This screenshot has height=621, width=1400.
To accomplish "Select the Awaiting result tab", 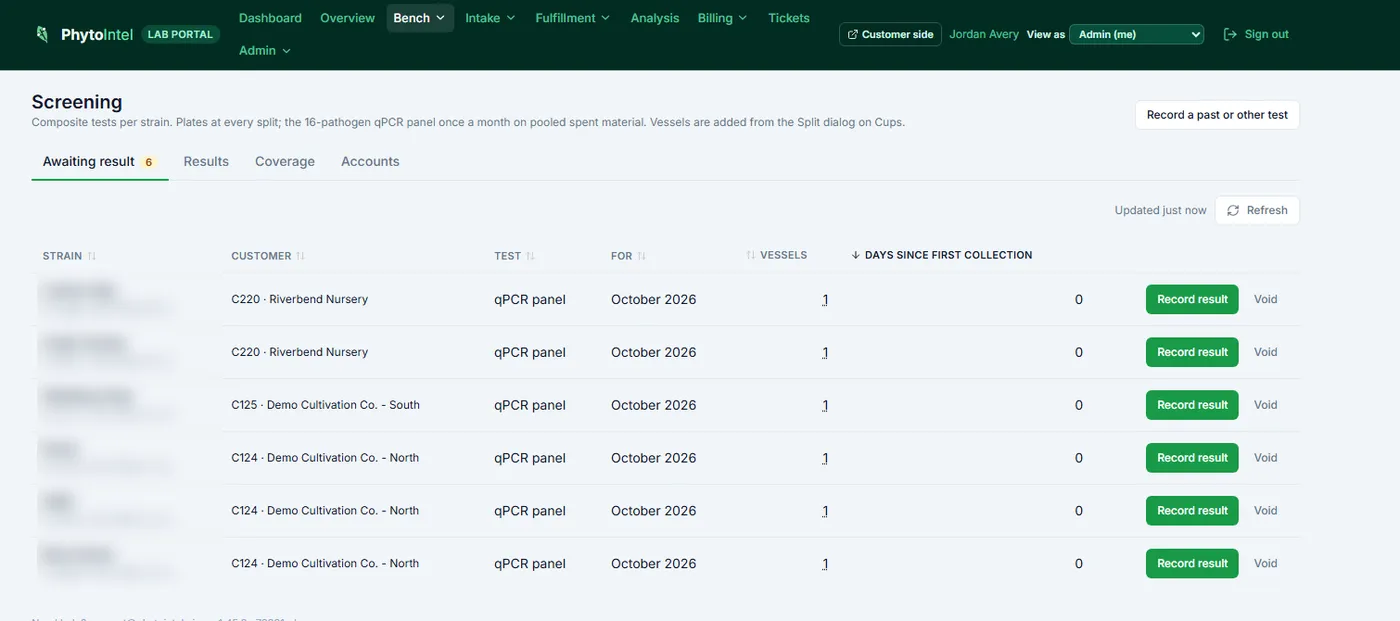I will (x=100, y=162).
